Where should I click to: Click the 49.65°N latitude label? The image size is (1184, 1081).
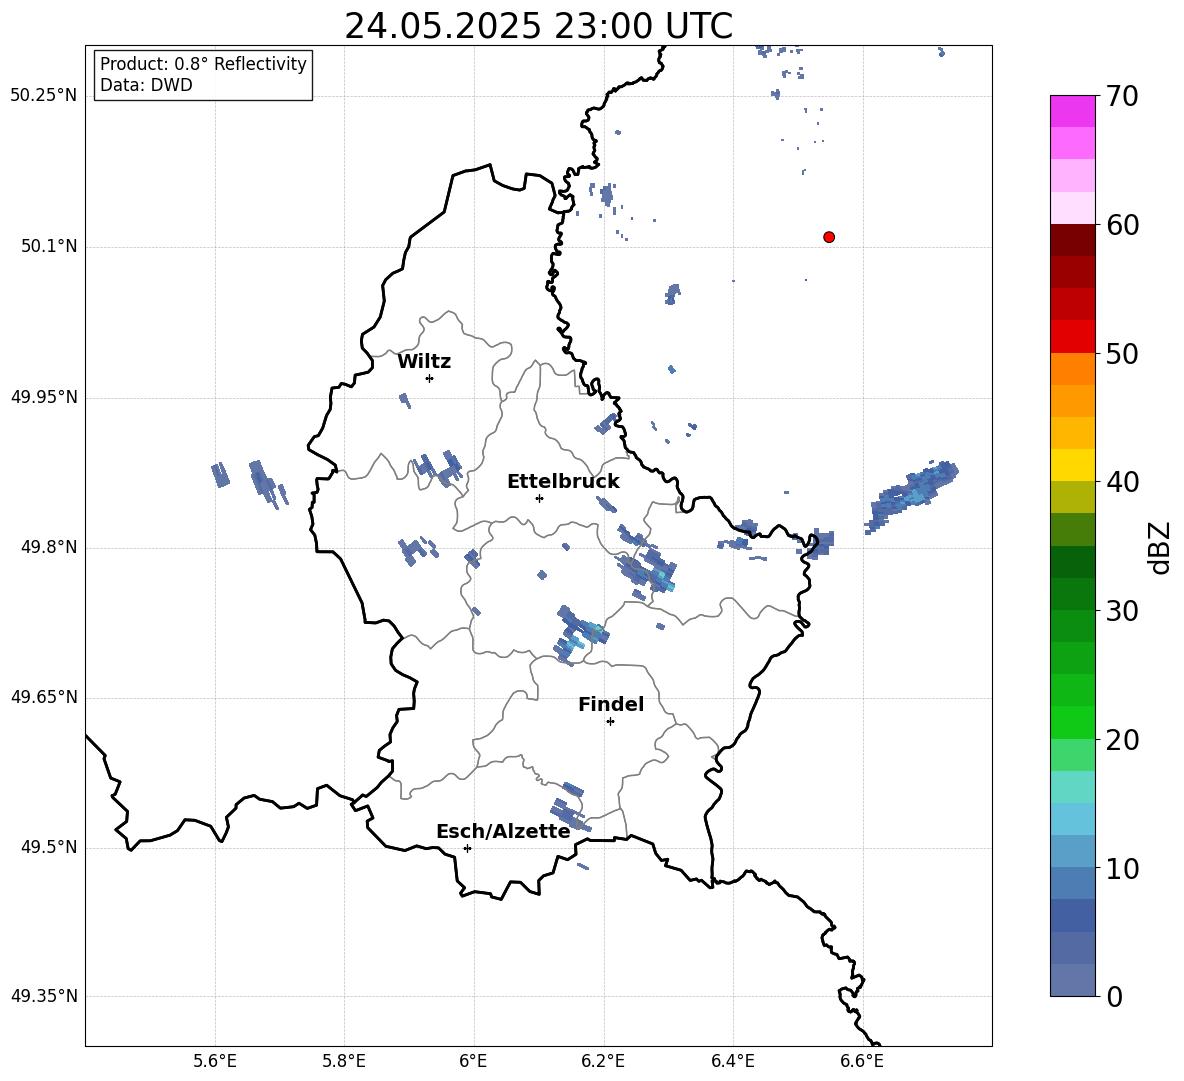pos(44,697)
